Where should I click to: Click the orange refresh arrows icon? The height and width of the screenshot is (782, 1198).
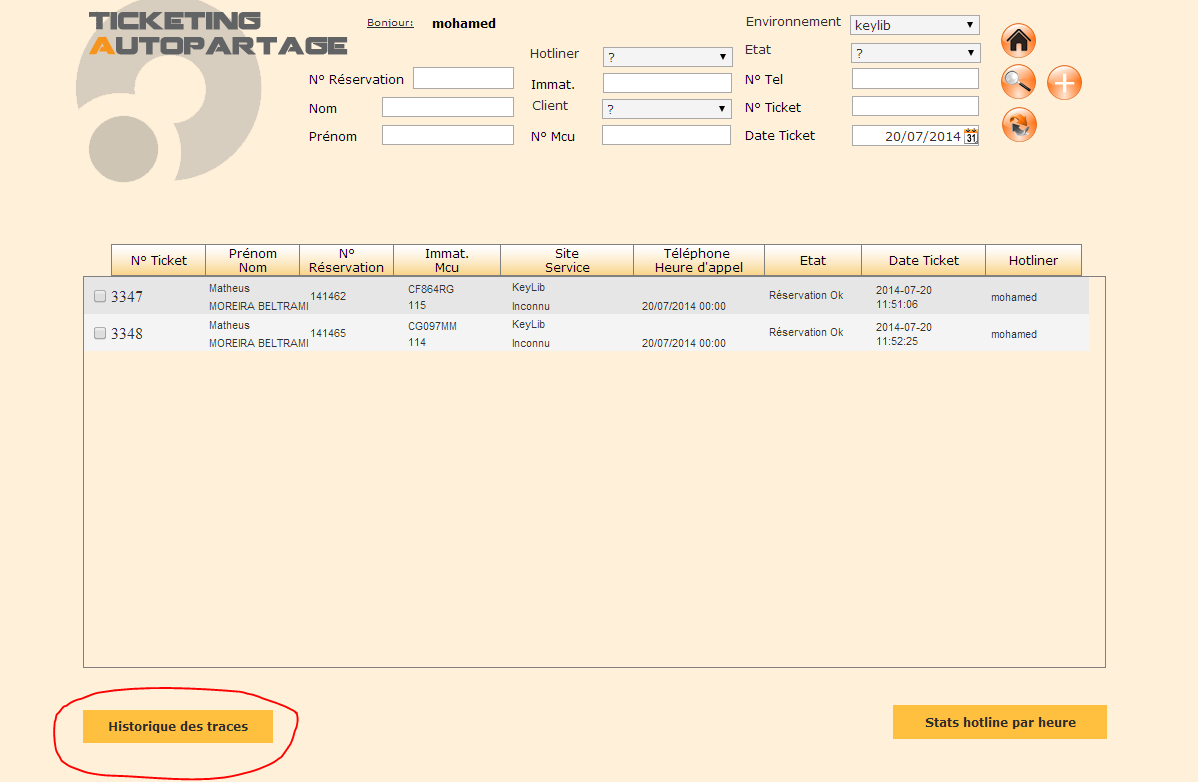coord(1018,125)
